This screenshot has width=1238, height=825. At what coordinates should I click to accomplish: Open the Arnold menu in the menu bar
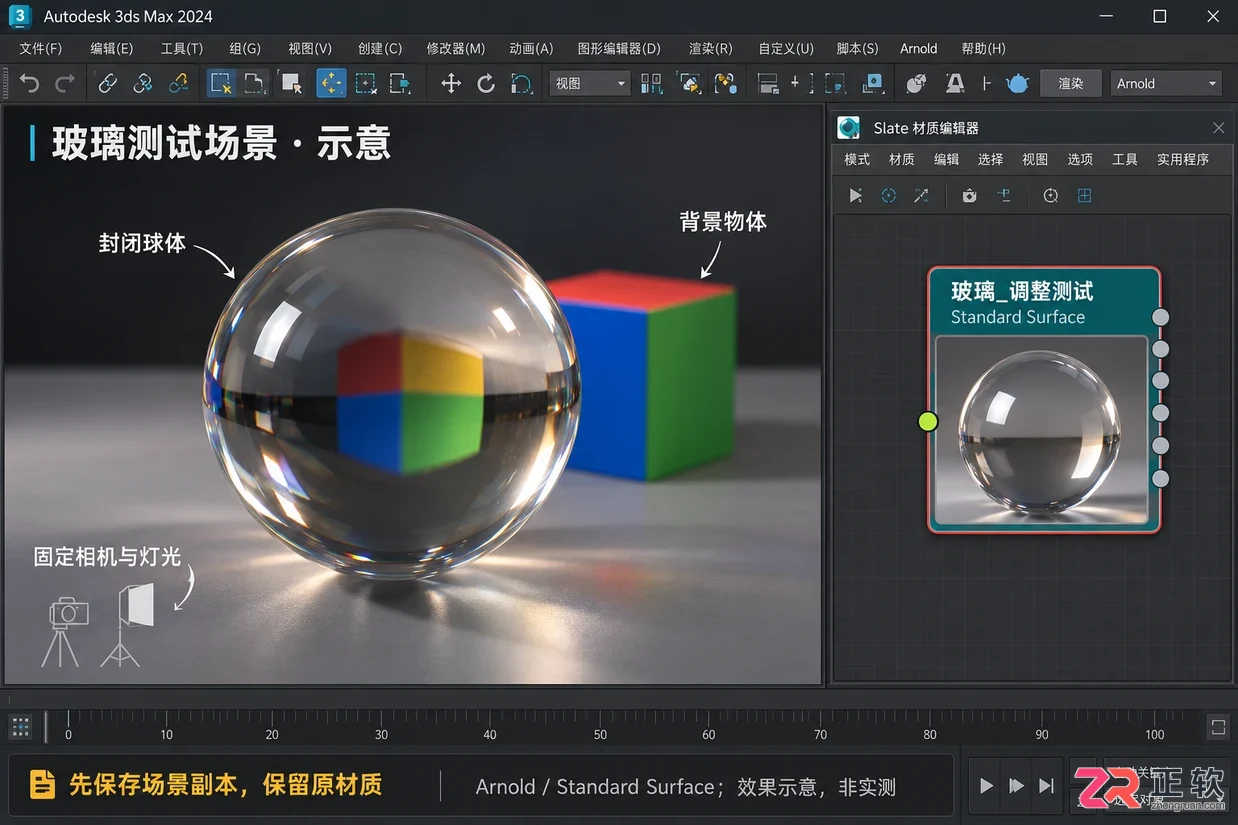919,48
